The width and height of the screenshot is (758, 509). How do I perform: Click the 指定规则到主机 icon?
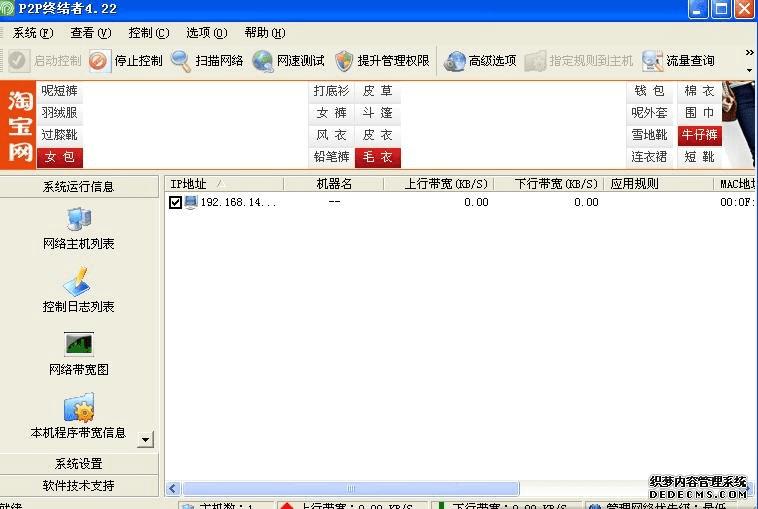click(535, 61)
